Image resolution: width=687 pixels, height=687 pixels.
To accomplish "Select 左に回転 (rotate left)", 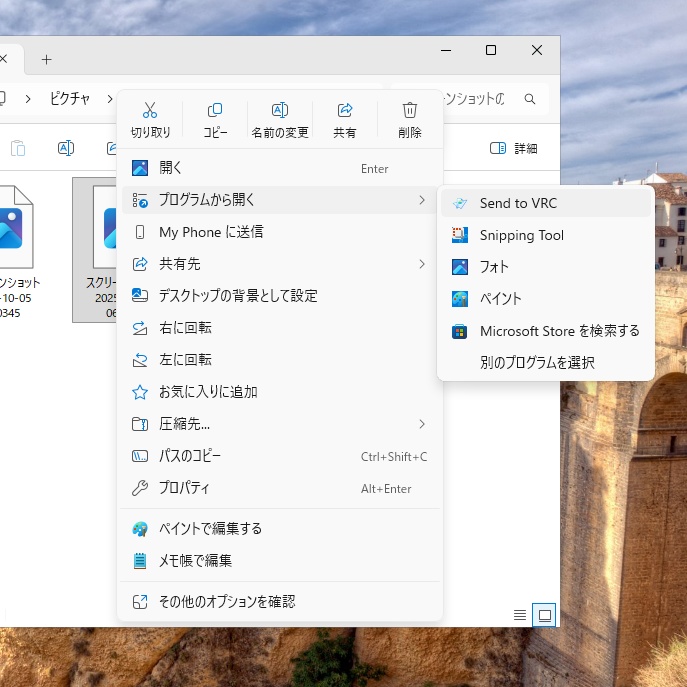I will click(280, 360).
